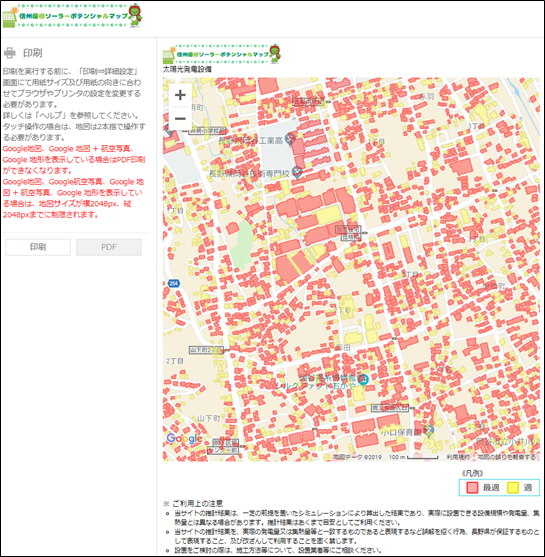Click the Google logo on the map
Viewport: 545px width, 557px height.
click(184, 438)
